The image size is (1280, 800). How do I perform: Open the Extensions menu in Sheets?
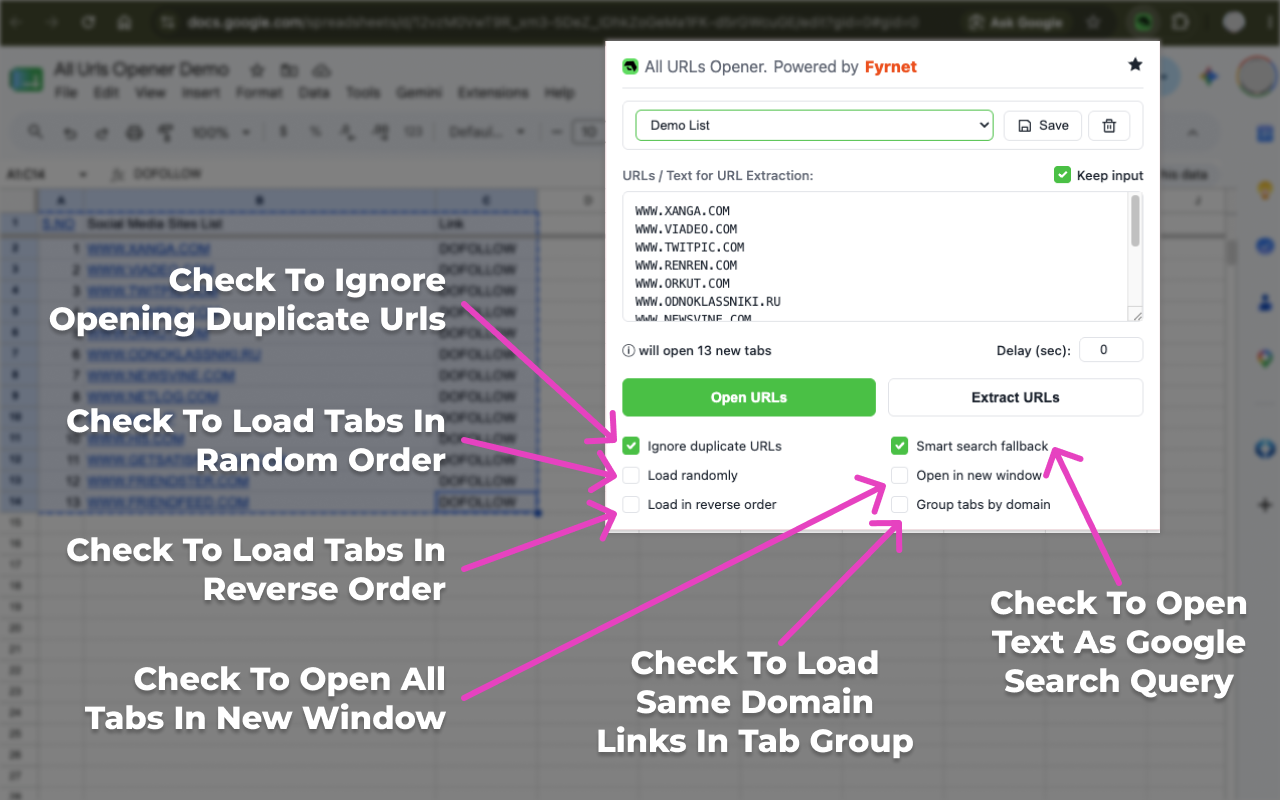(x=493, y=93)
